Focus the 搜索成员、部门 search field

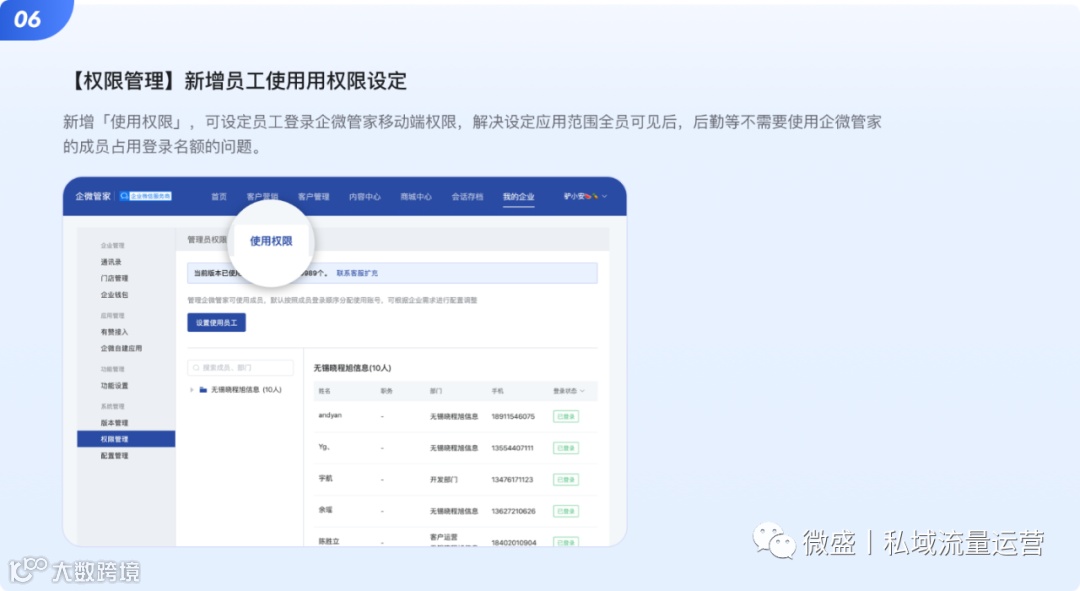pyautogui.click(x=240, y=368)
